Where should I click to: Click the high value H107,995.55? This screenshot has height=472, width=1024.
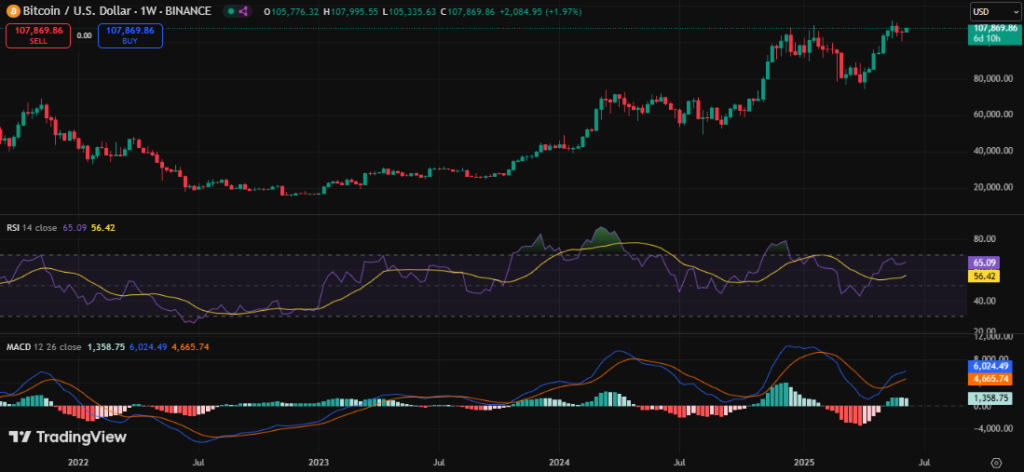click(353, 12)
